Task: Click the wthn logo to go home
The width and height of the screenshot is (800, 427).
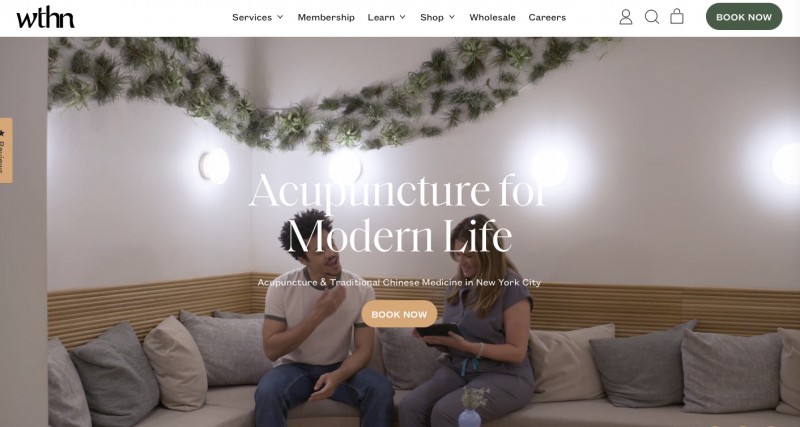Action: [x=45, y=18]
